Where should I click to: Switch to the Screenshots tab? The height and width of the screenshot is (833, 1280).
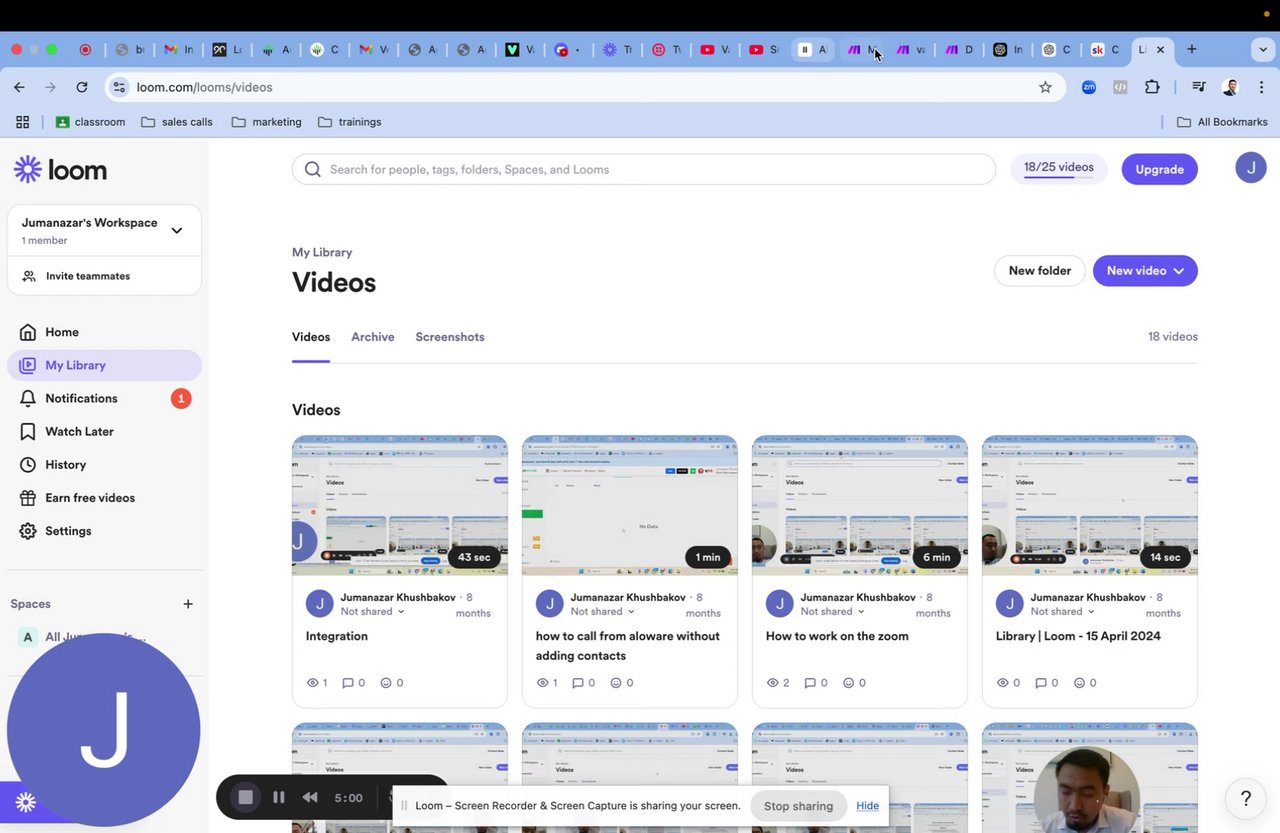point(450,337)
